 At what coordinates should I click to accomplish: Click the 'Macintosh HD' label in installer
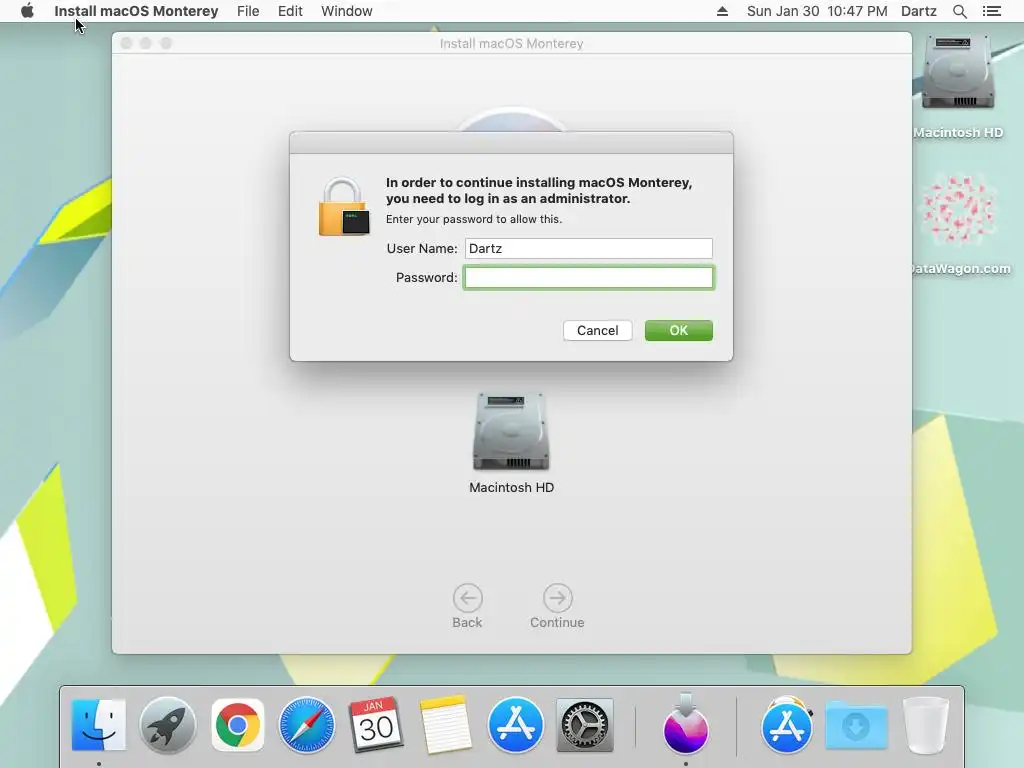[x=511, y=487]
